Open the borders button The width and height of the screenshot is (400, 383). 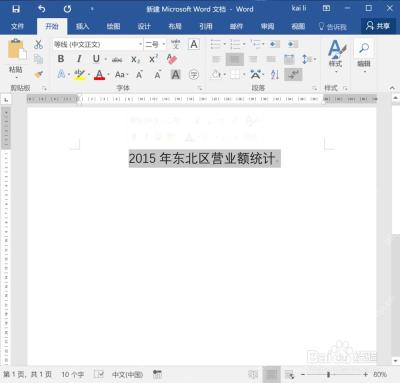point(235,74)
